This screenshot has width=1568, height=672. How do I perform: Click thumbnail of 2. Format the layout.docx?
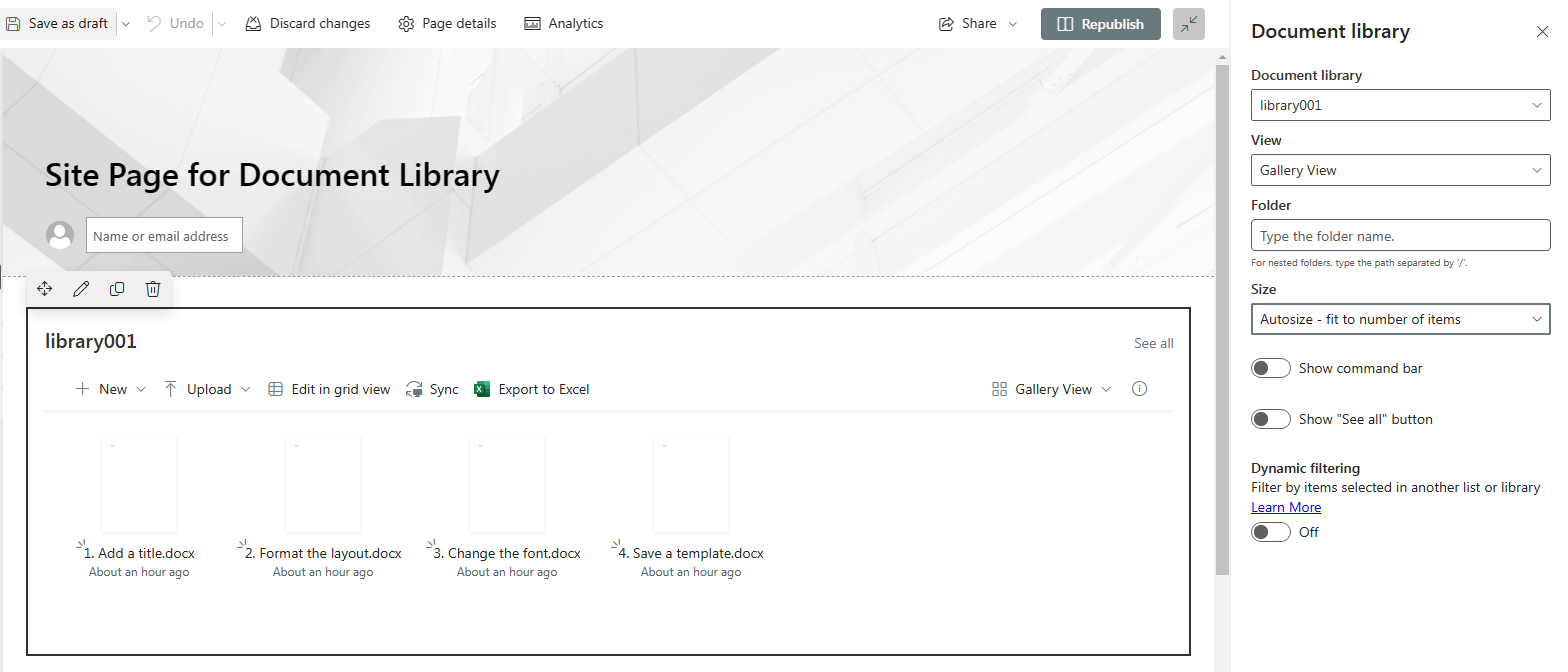pyautogui.click(x=323, y=484)
